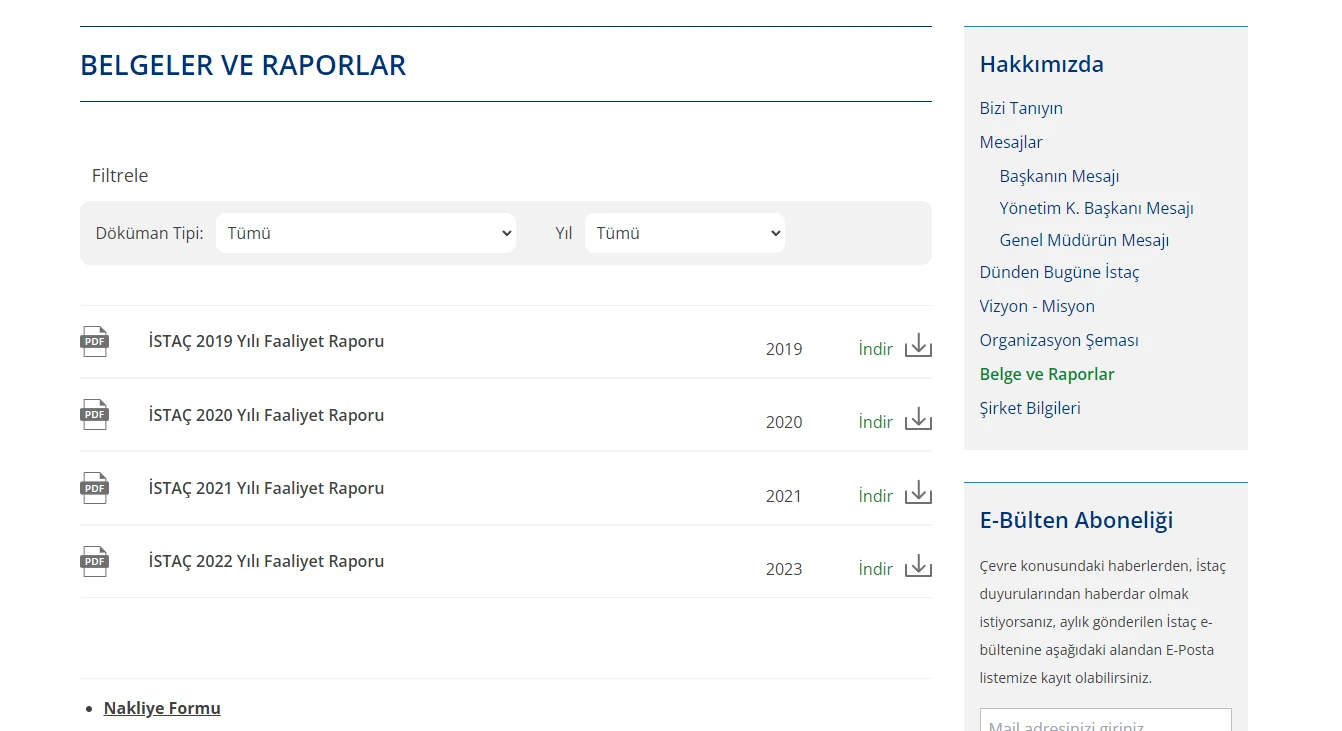Click year value 2019 in list
This screenshot has height=731, width=1342.
[x=784, y=349]
